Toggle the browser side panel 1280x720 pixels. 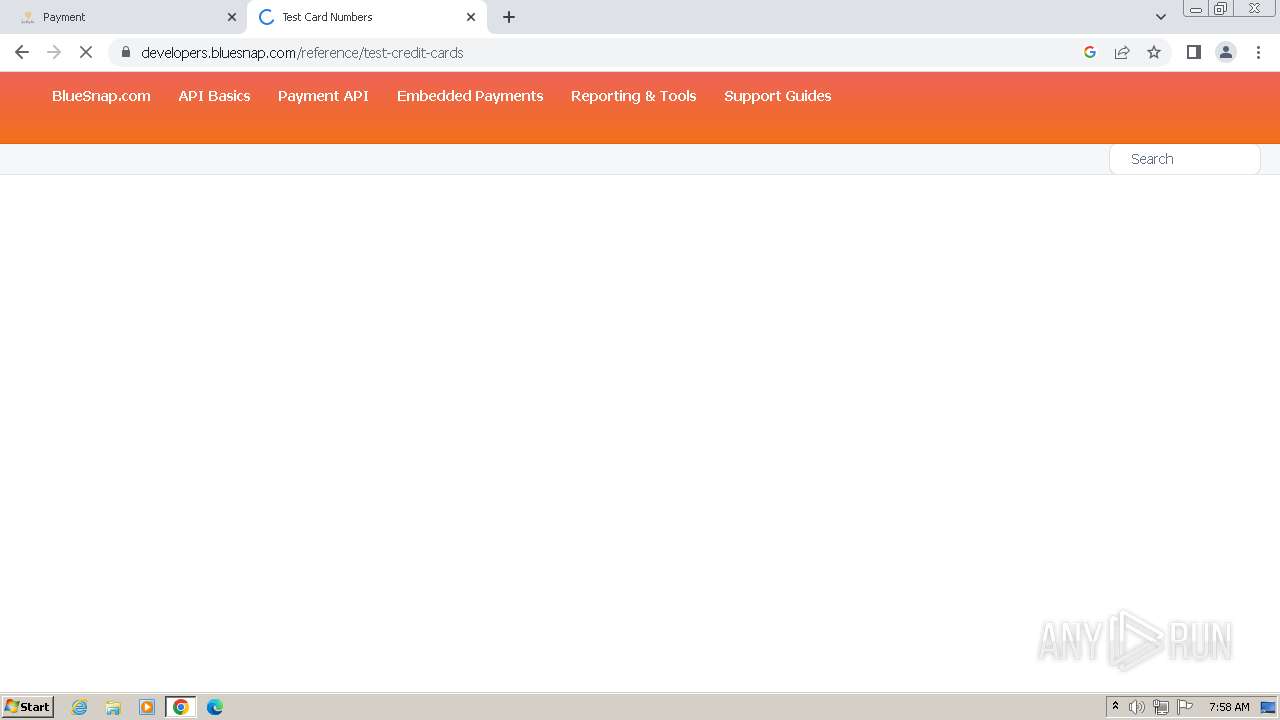1193,52
